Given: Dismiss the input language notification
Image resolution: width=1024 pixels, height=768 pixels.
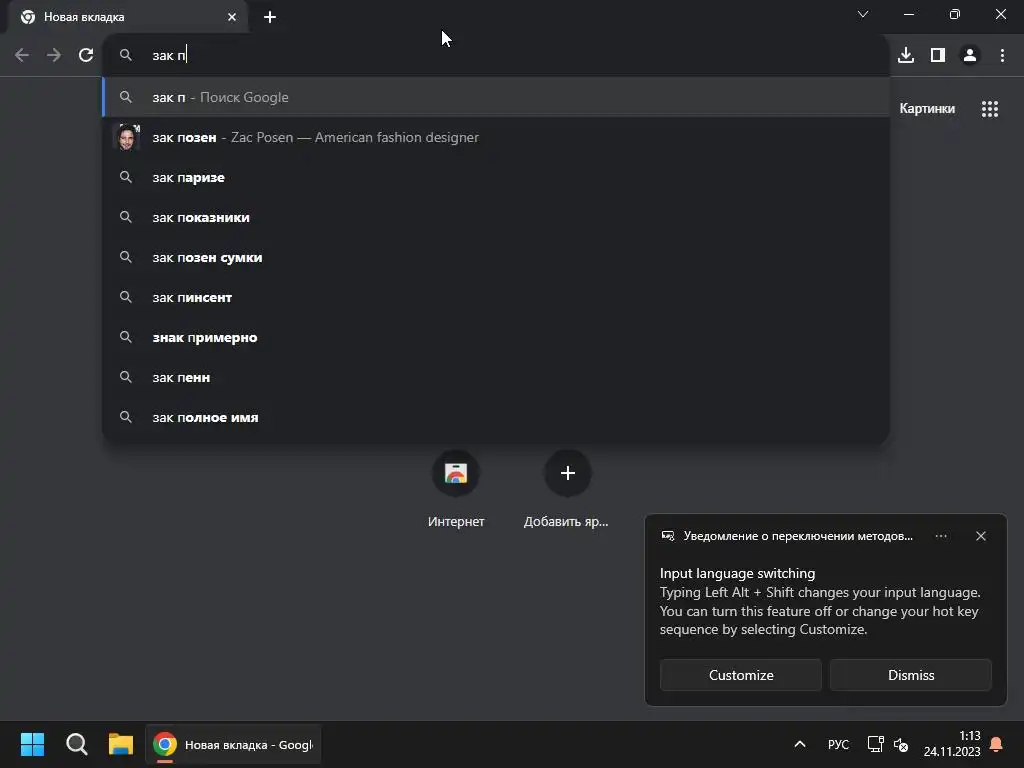Looking at the screenshot, I should point(910,675).
